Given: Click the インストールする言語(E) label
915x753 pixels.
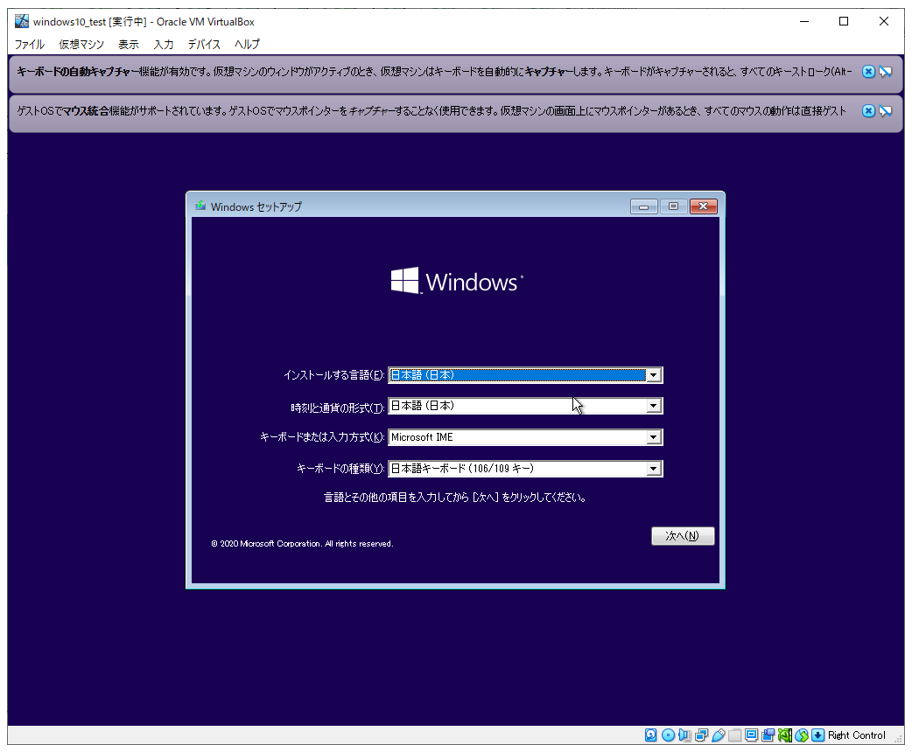Looking at the screenshot, I should click(x=334, y=375).
